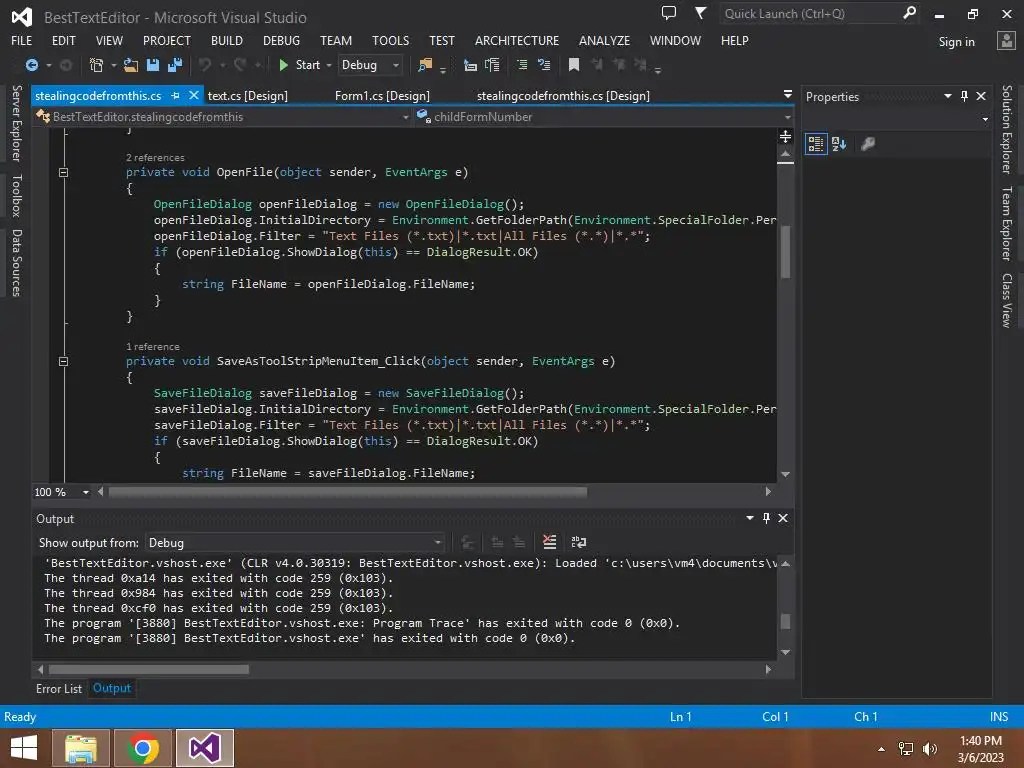Open the feedback speech bubble icon

[x=669, y=13]
